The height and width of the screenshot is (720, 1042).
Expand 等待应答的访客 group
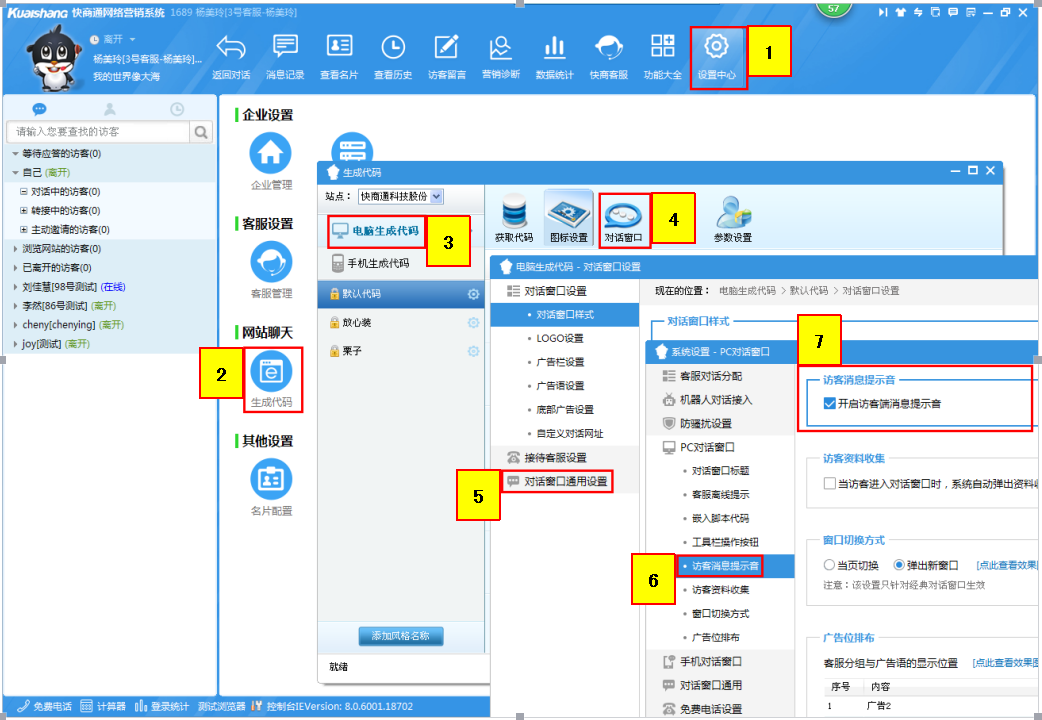click(x=15, y=154)
